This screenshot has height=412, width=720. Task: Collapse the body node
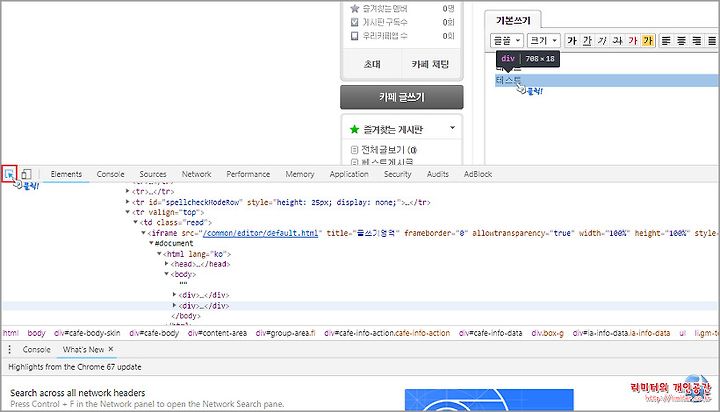pyautogui.click(x=167, y=274)
